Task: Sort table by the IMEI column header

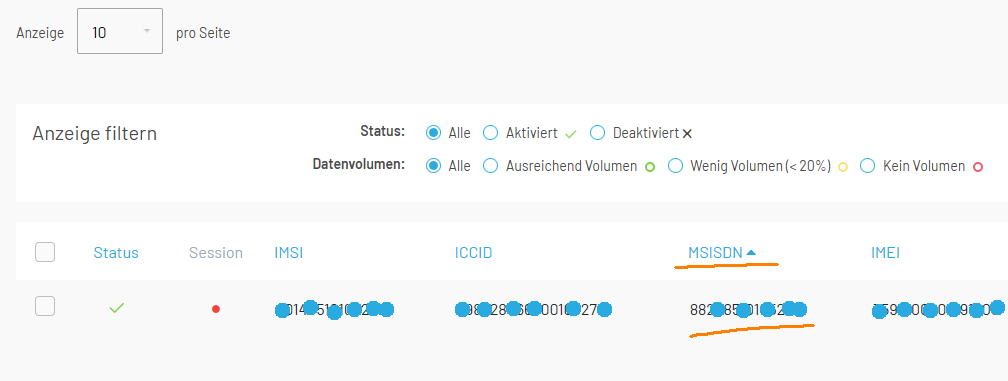Action: [885, 253]
